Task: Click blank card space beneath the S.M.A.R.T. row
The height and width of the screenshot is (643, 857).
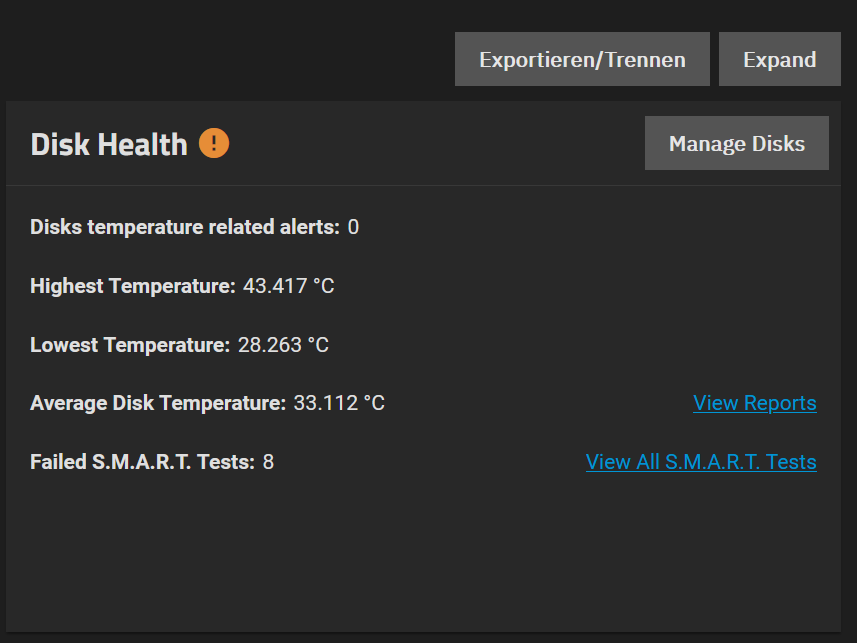Action: click(x=423, y=552)
